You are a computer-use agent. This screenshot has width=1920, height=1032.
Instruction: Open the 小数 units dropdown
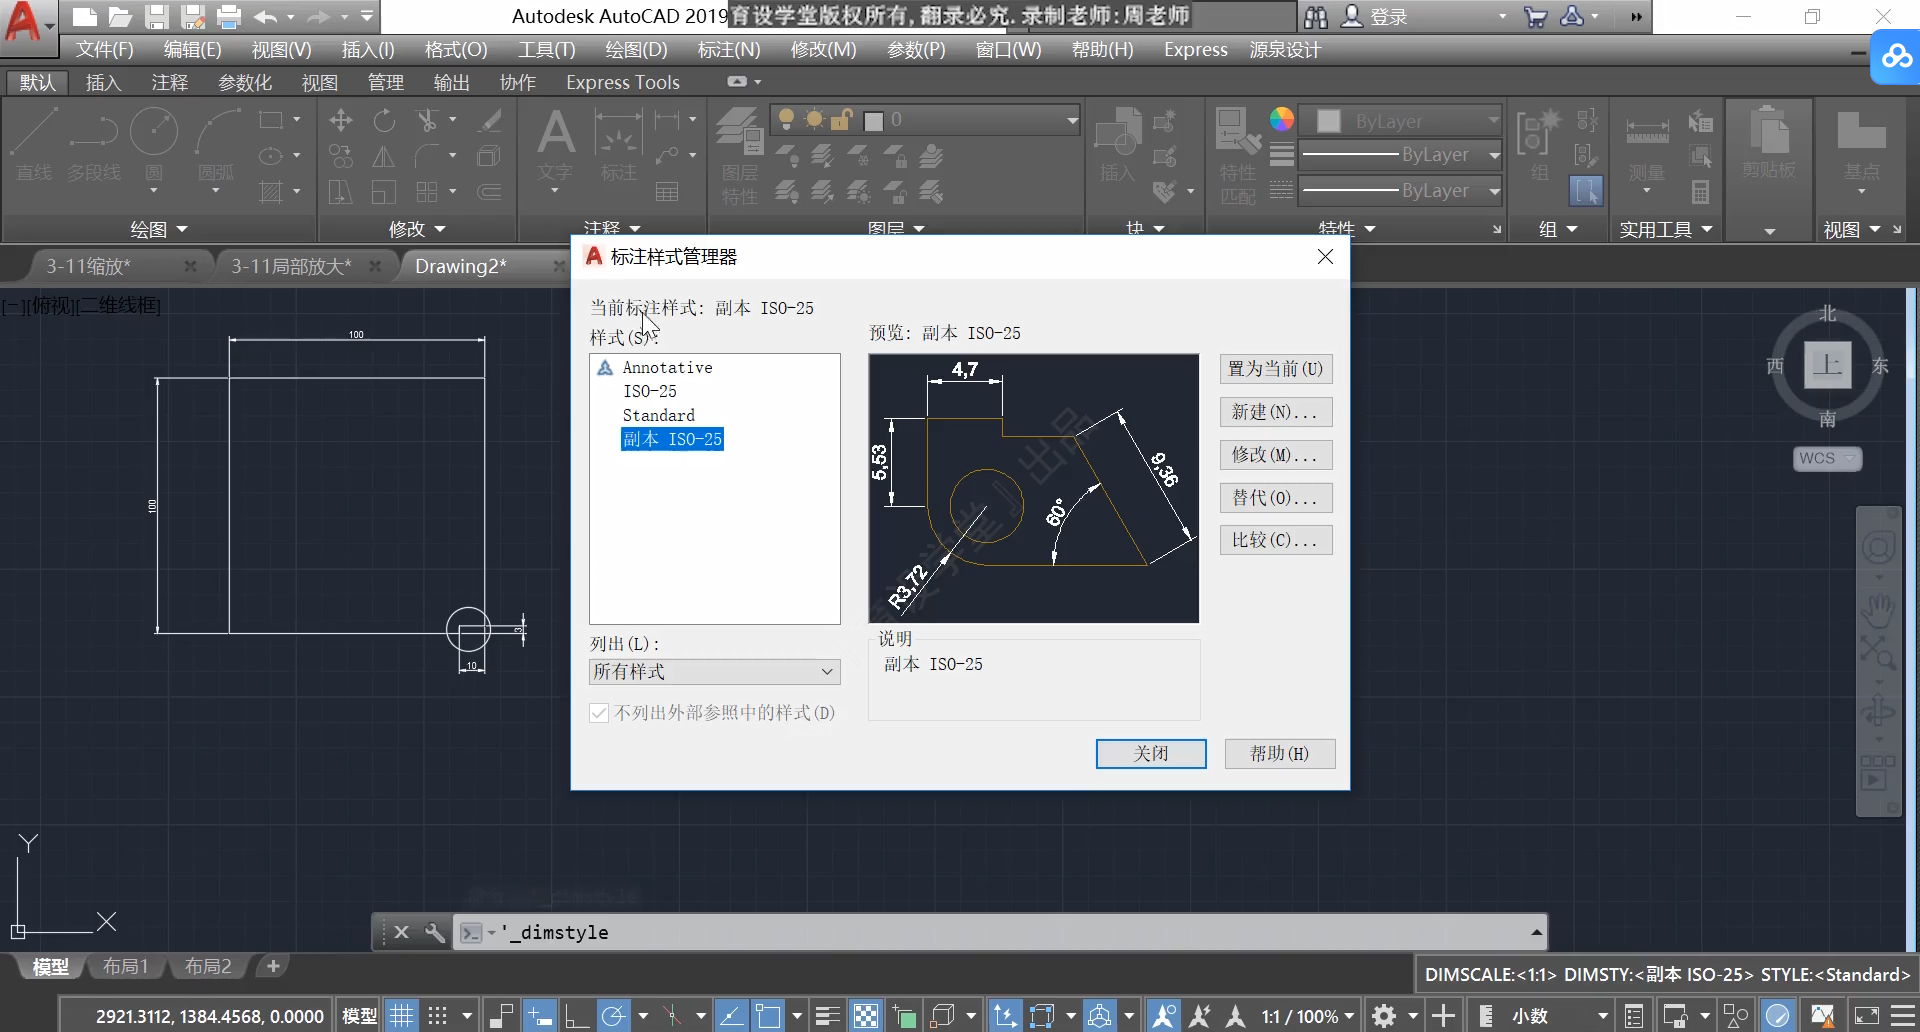pos(1559,1016)
